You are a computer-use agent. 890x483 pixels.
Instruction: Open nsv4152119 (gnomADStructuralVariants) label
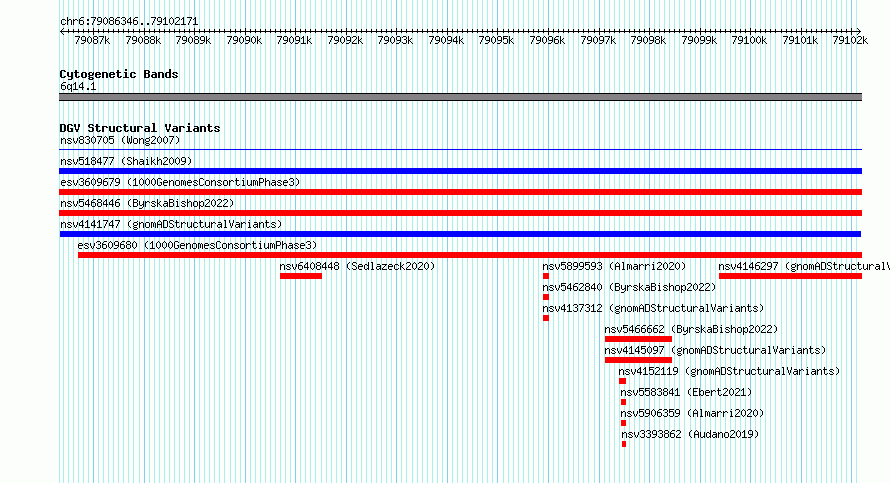click(x=729, y=371)
